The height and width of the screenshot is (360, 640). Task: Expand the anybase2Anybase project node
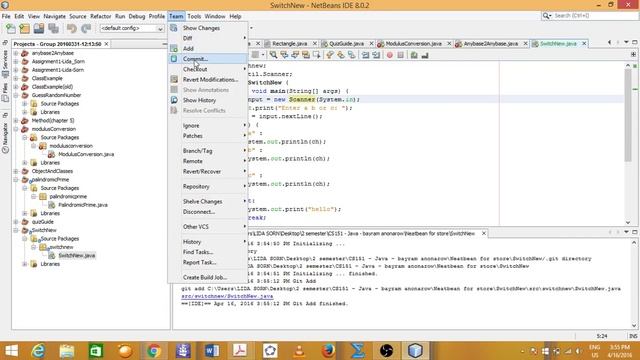(x=16, y=53)
